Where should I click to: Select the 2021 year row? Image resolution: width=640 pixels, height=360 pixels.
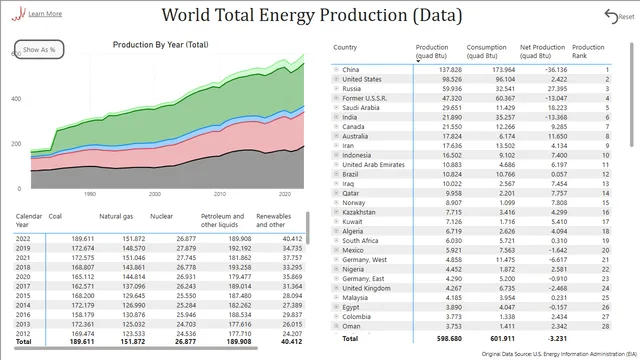point(159,258)
